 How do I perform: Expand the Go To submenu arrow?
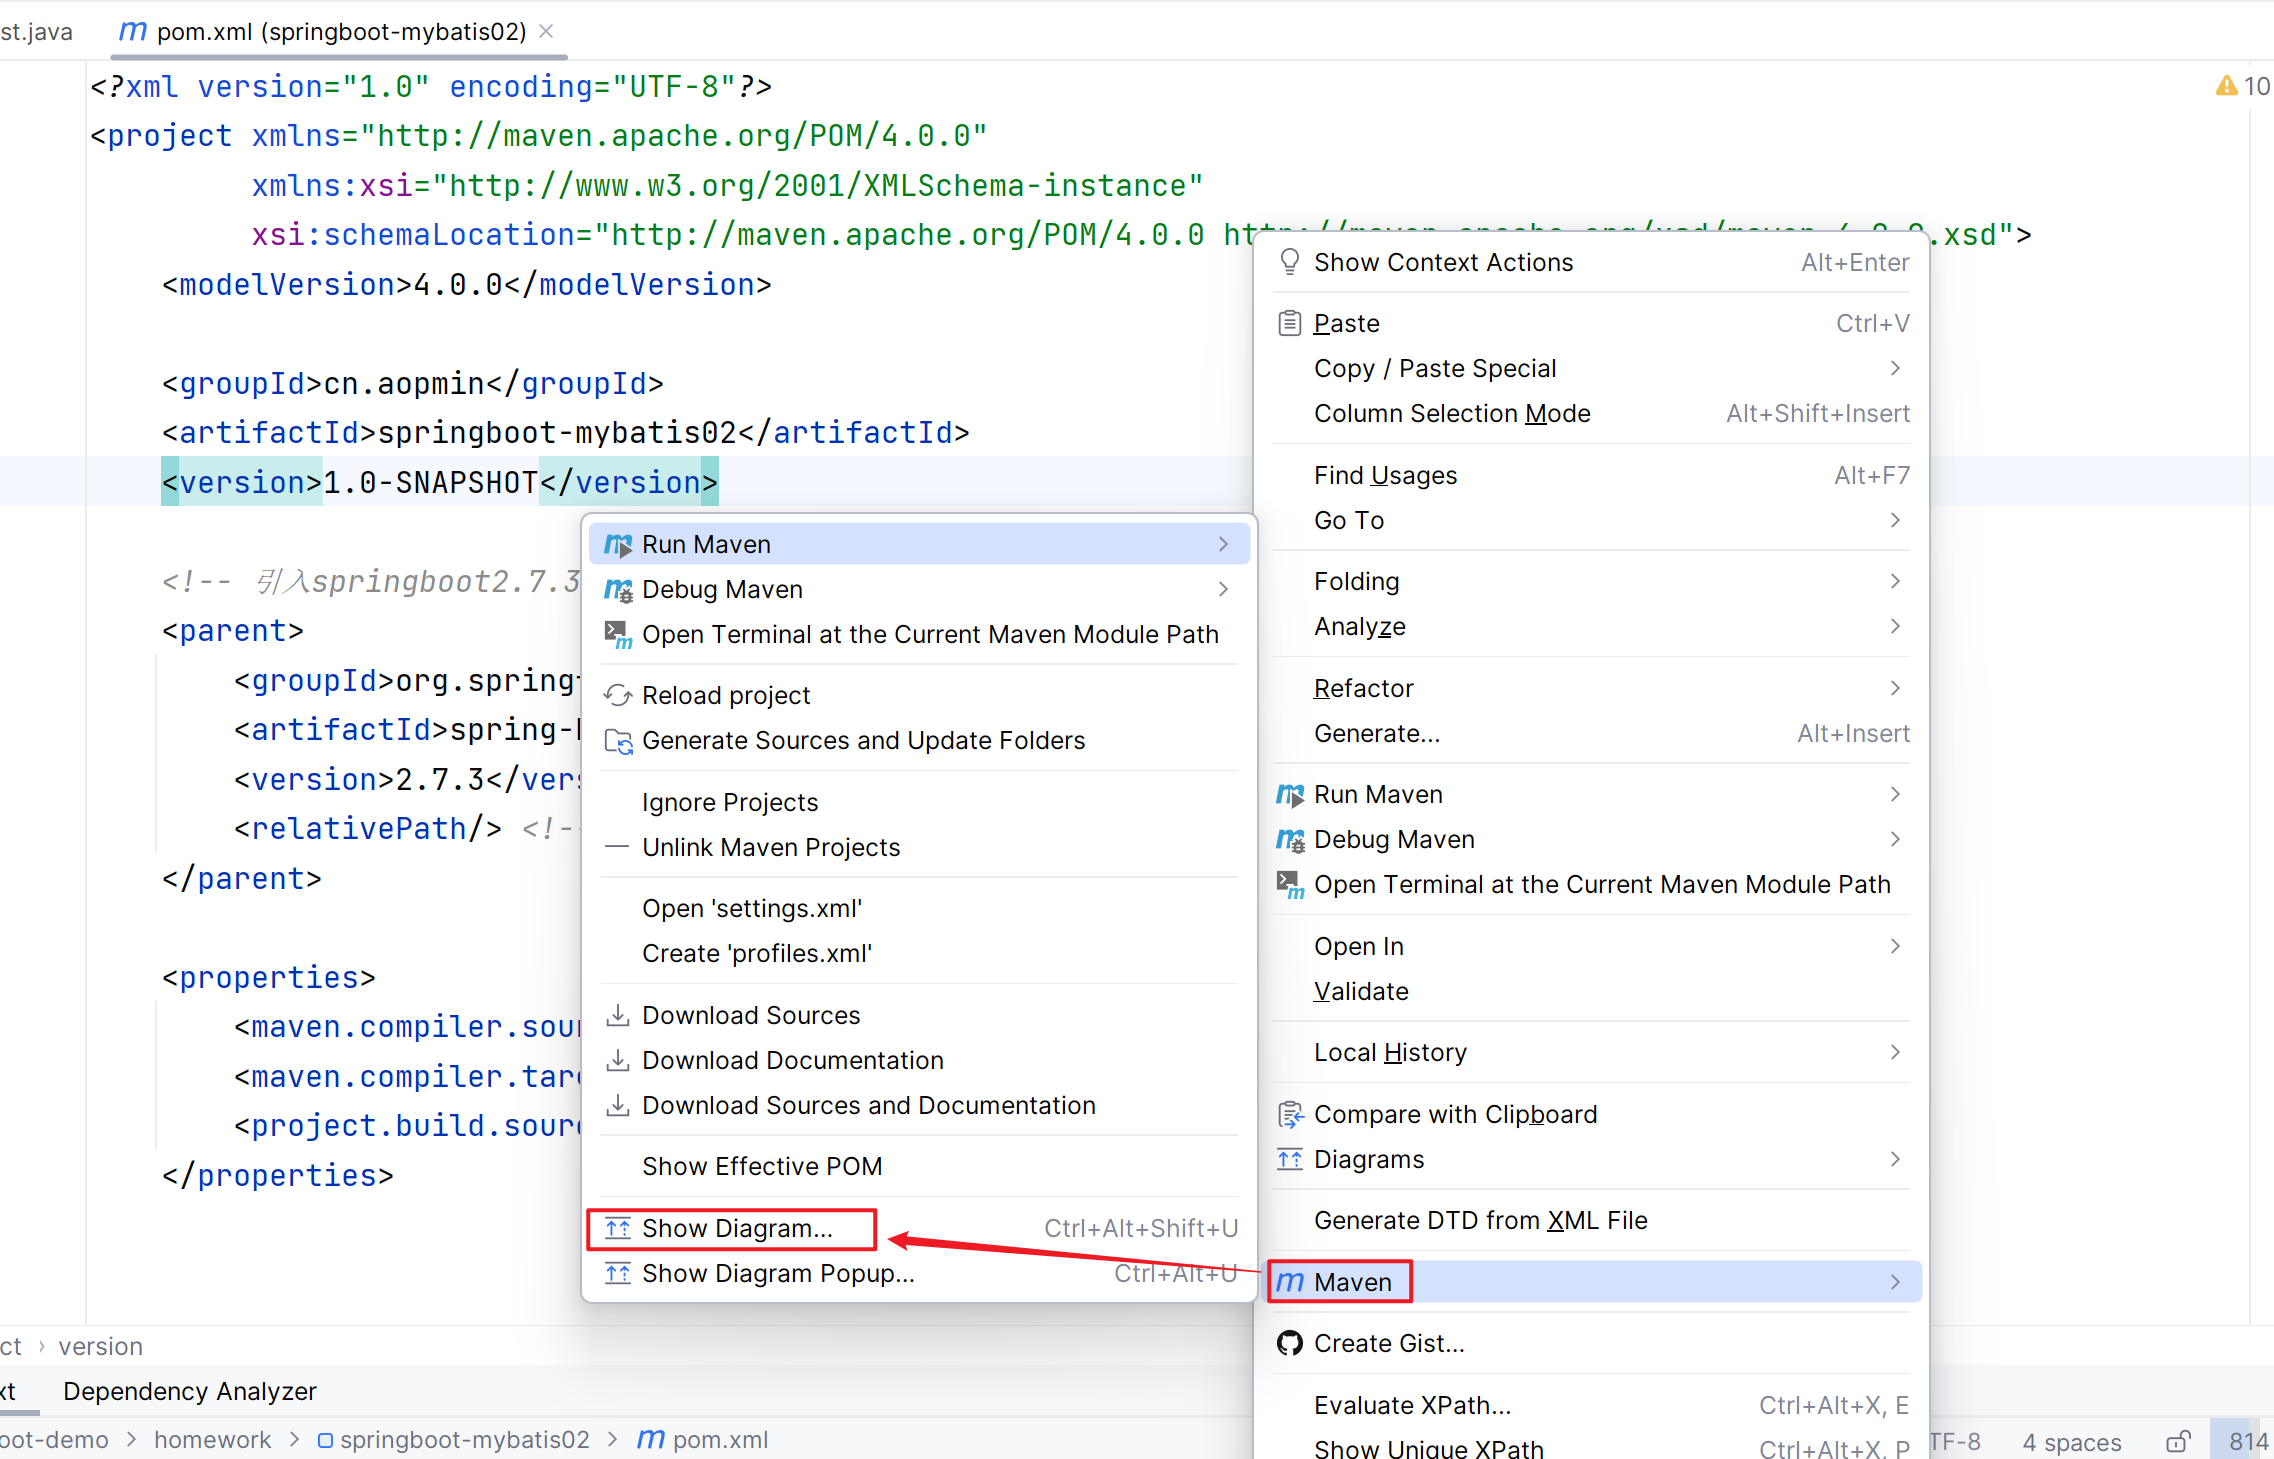tap(1895, 521)
